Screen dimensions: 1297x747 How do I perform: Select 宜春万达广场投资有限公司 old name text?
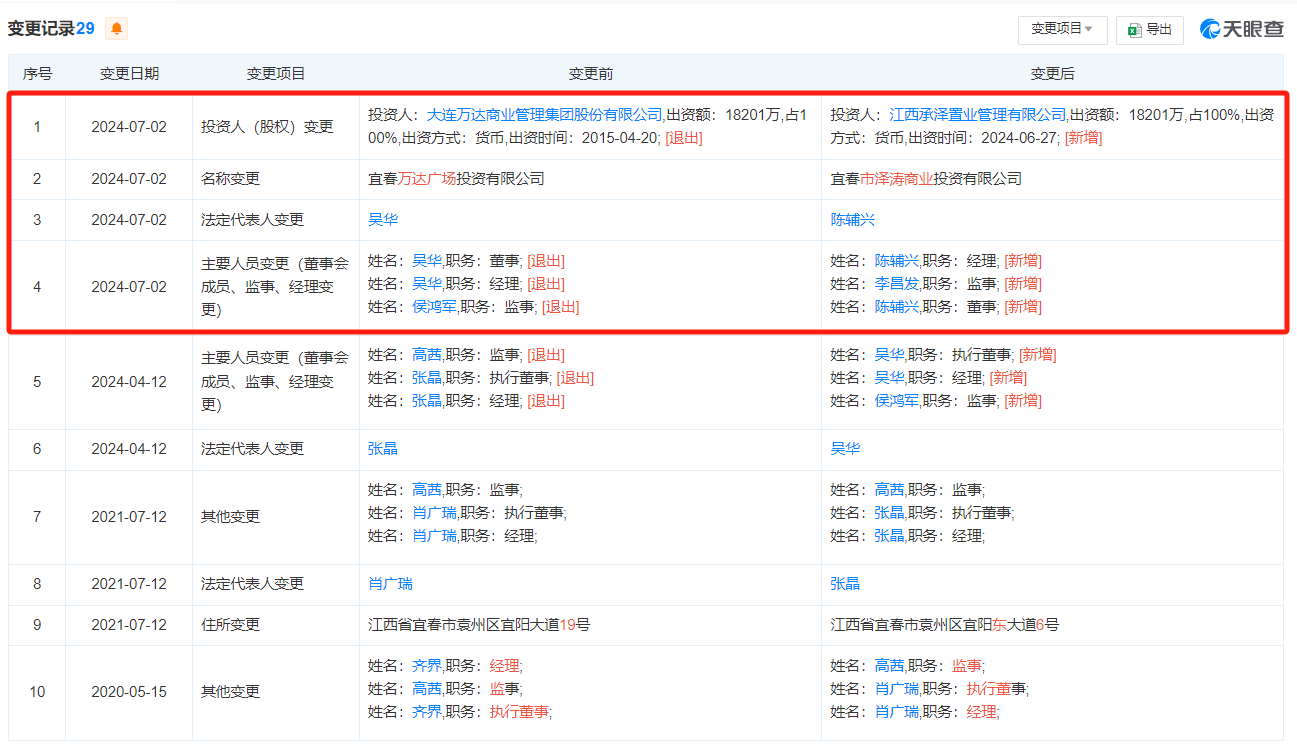[x=456, y=179]
